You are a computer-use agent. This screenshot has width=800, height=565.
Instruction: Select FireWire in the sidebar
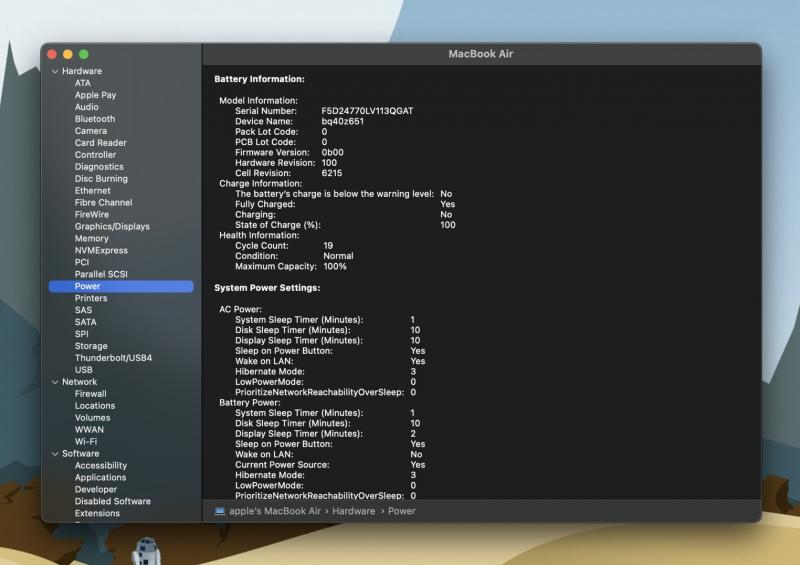(92, 214)
